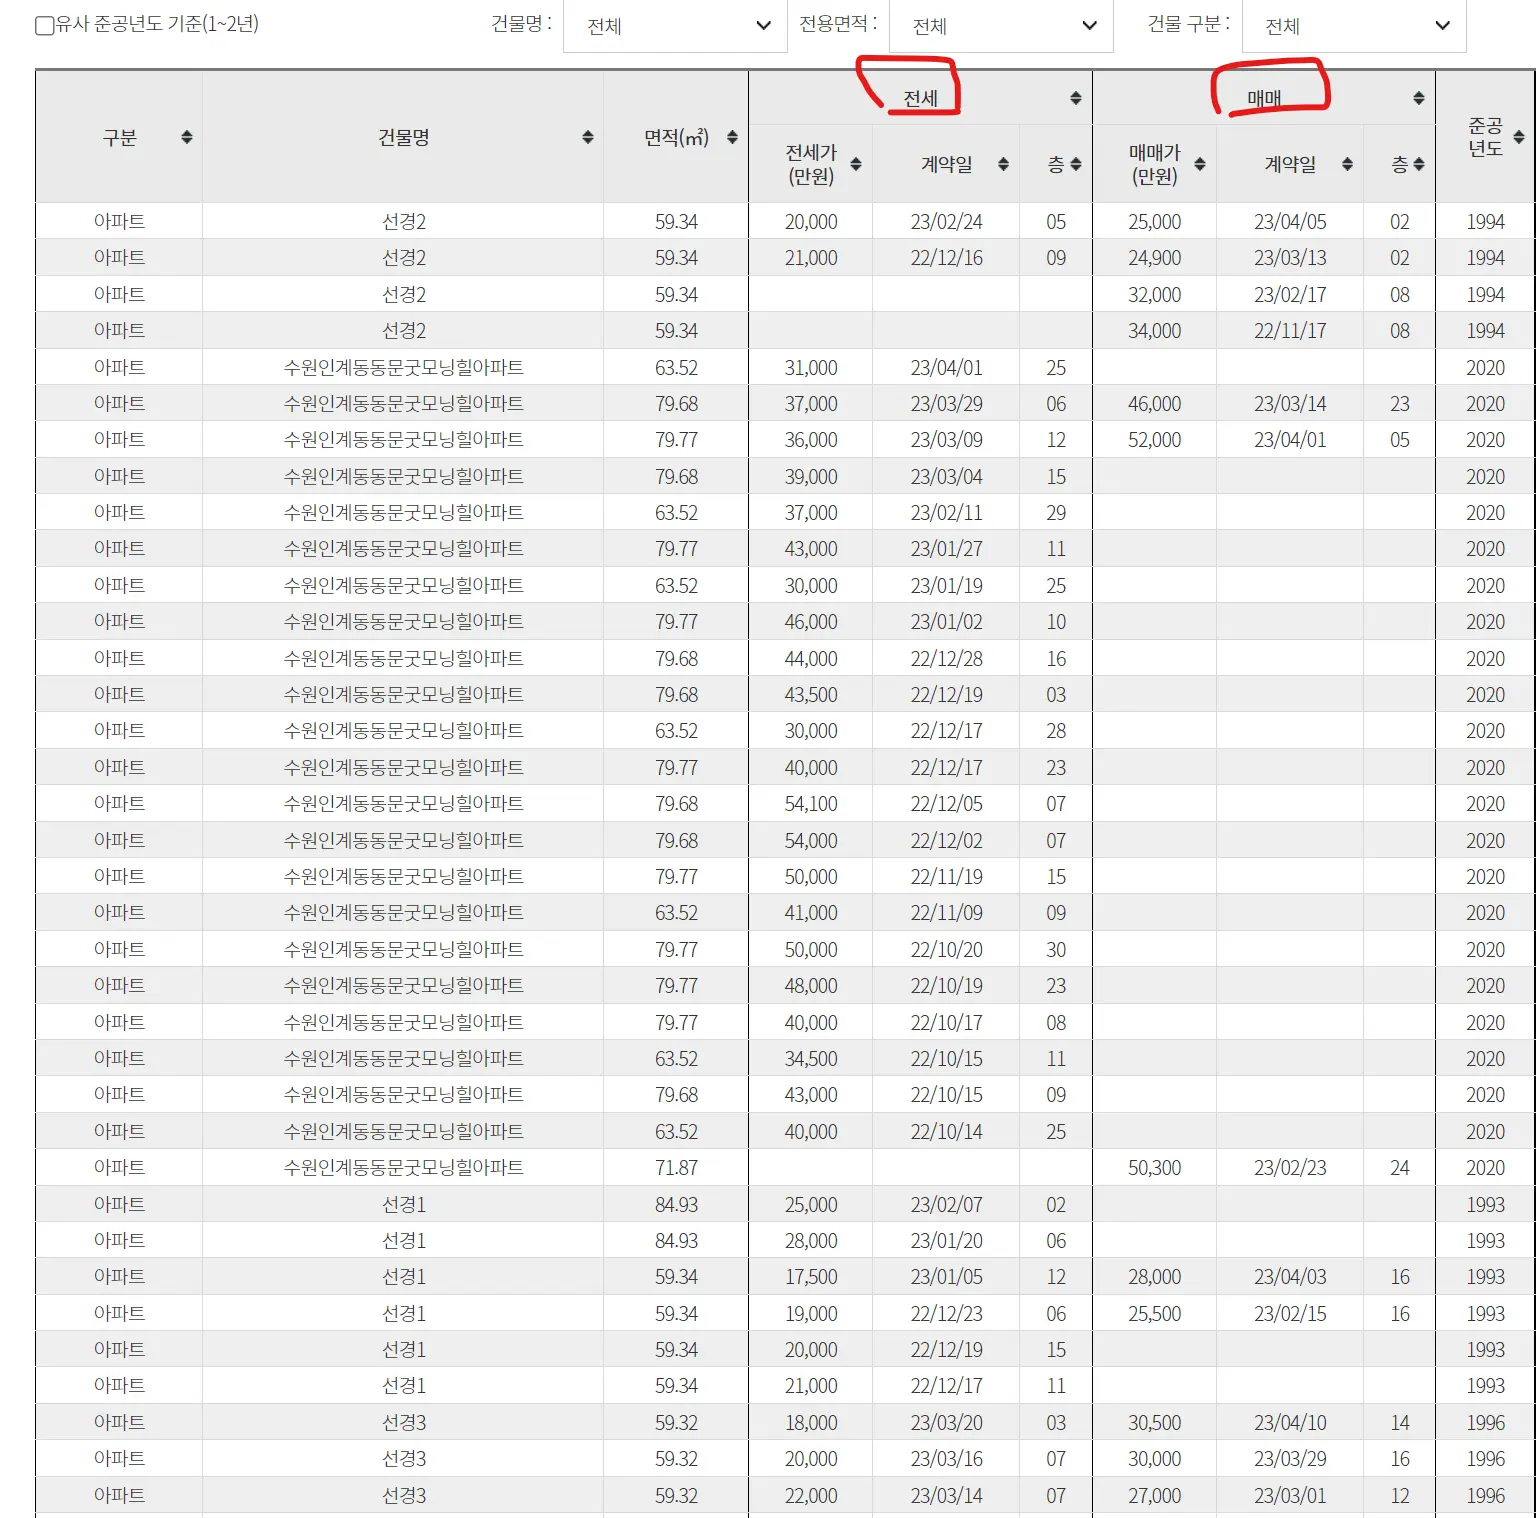
Task: Click the 매매 group header label
Action: pyautogui.click(x=1264, y=98)
